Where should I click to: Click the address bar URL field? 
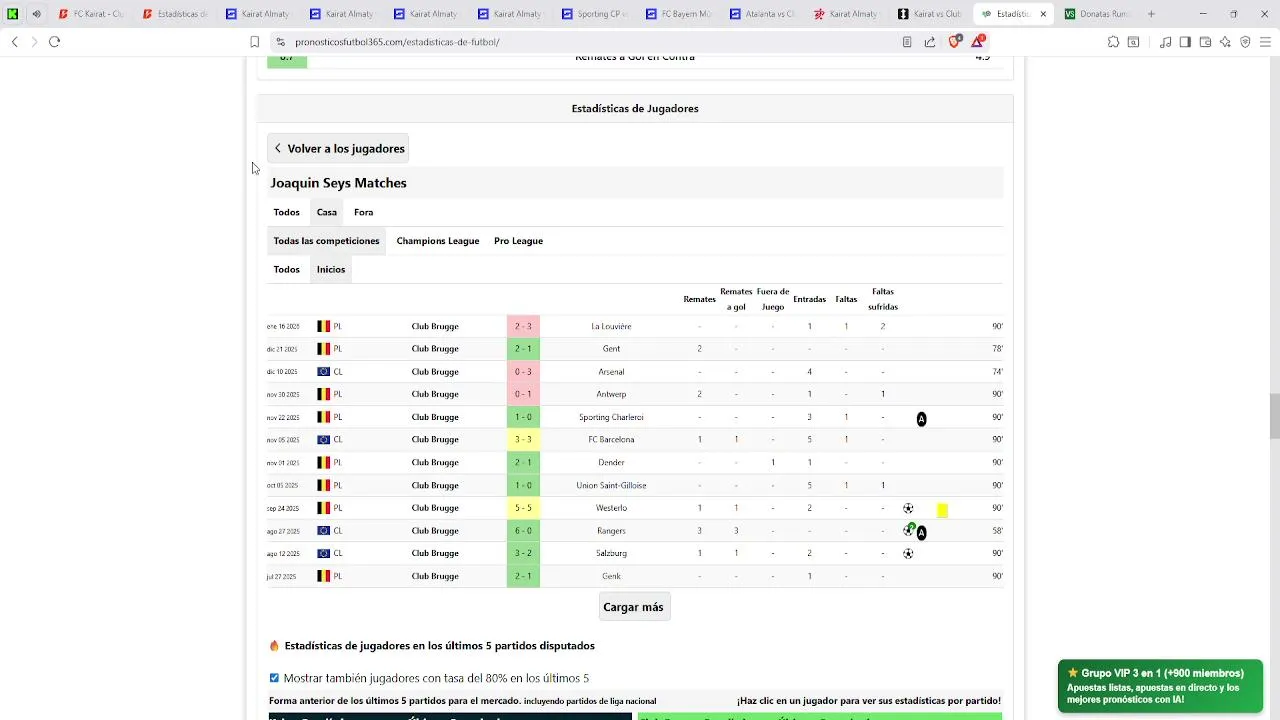(x=590, y=42)
